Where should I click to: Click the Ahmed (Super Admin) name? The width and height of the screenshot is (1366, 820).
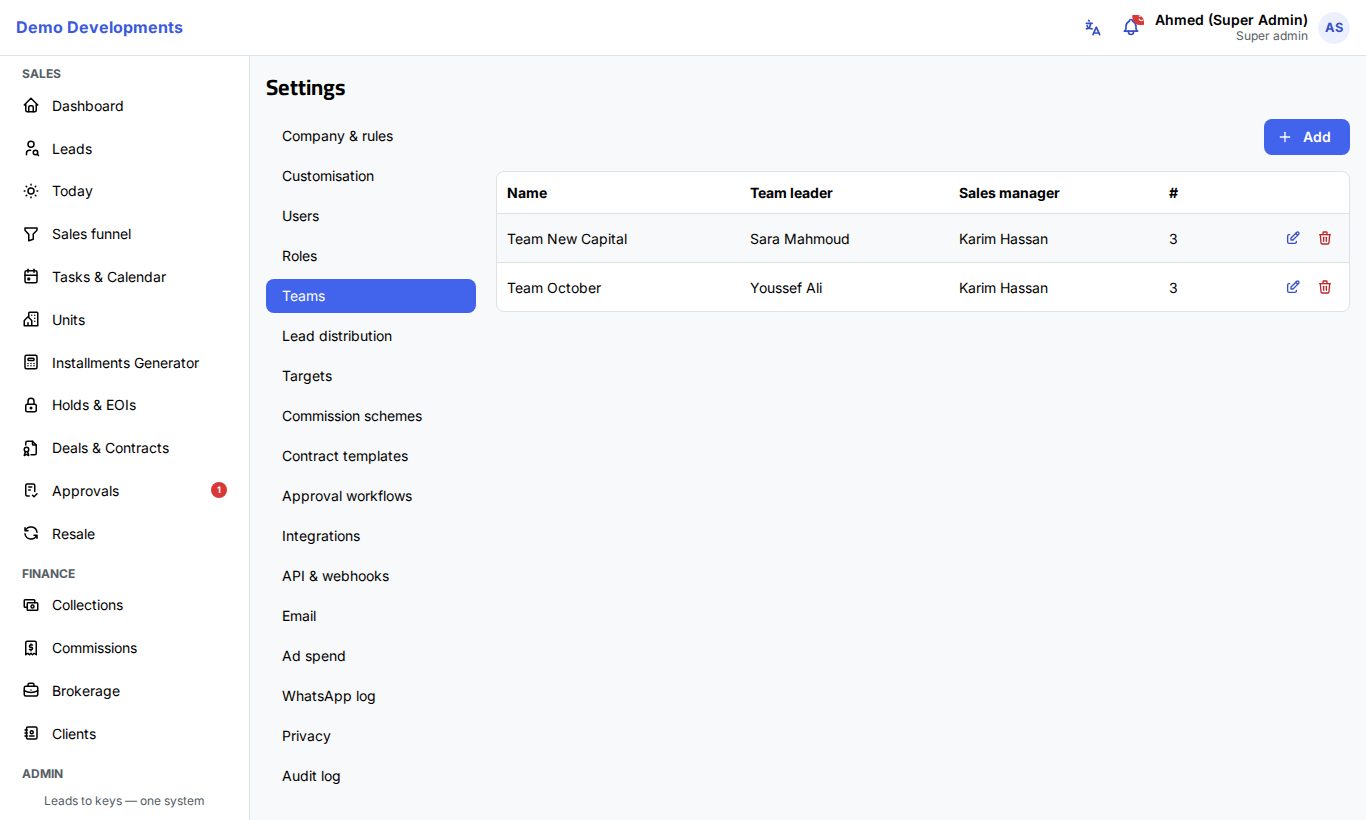coord(1231,20)
